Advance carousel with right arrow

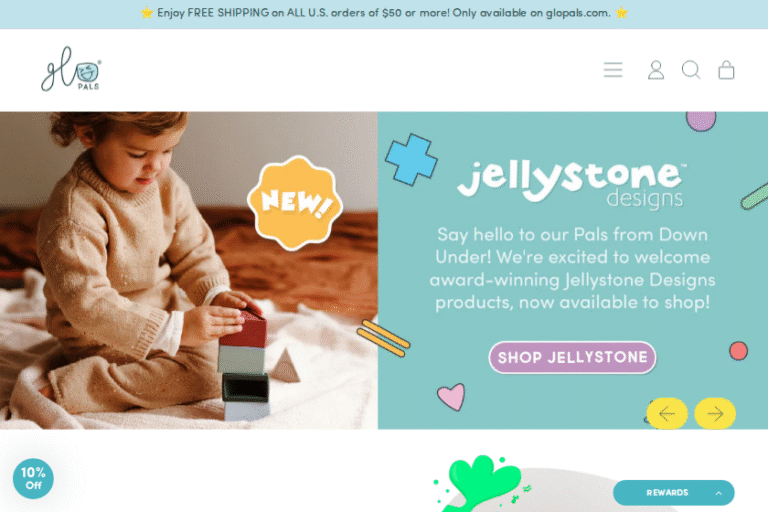coord(715,414)
